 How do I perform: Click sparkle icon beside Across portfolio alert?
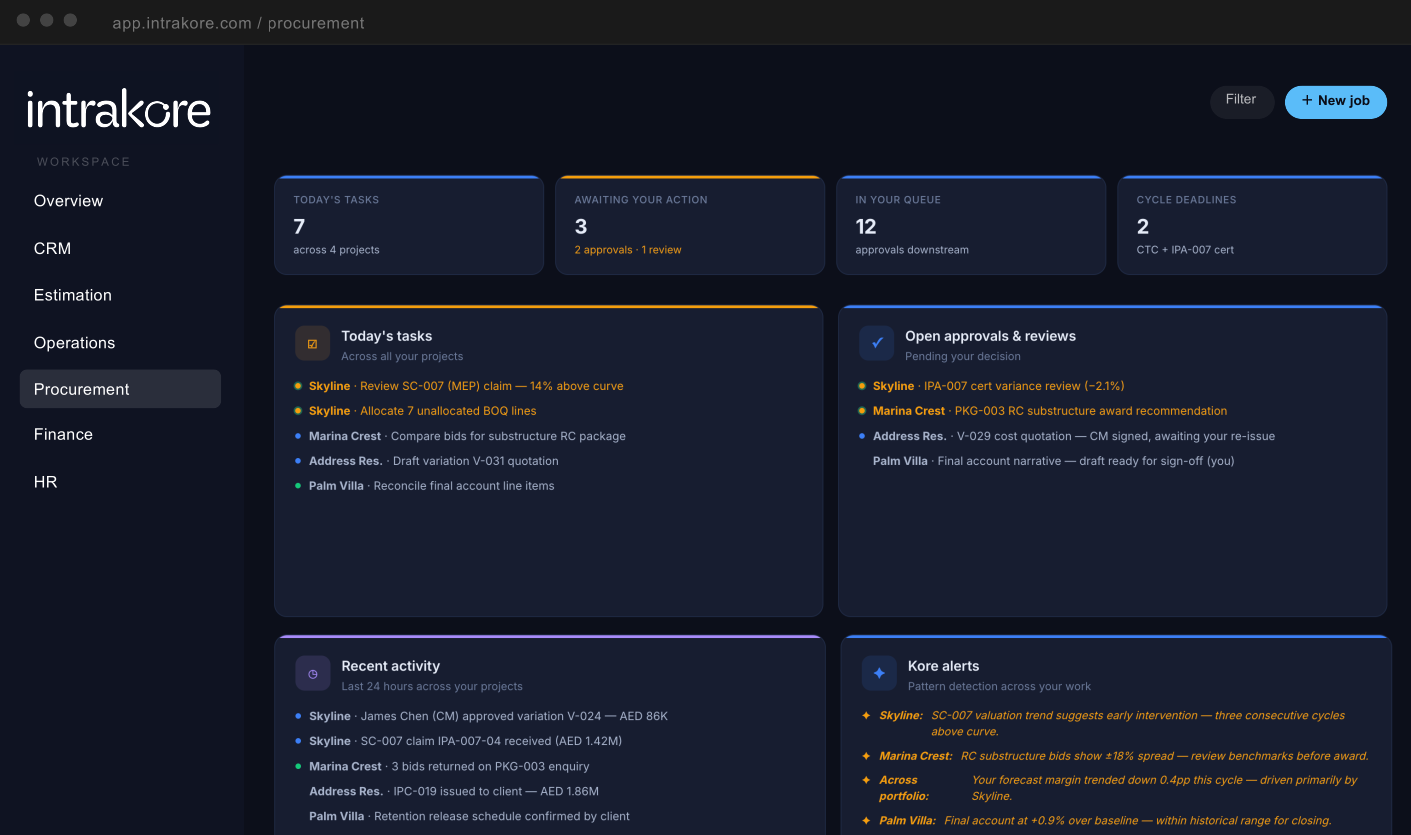tap(866, 779)
